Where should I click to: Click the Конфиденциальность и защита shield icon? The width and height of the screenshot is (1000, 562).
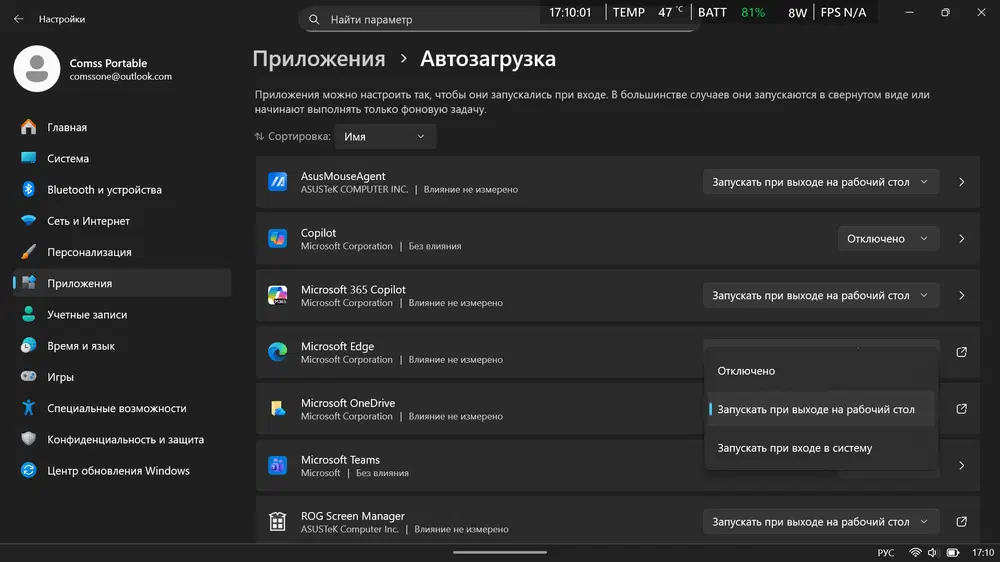click(x=28, y=439)
